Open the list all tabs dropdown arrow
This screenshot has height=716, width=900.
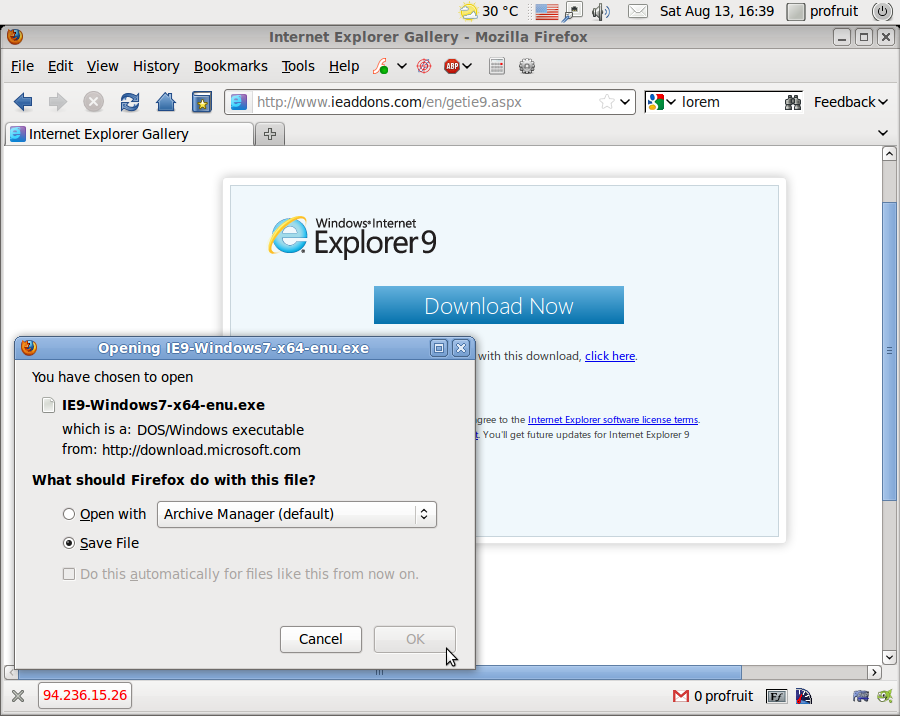pyautogui.click(x=883, y=133)
